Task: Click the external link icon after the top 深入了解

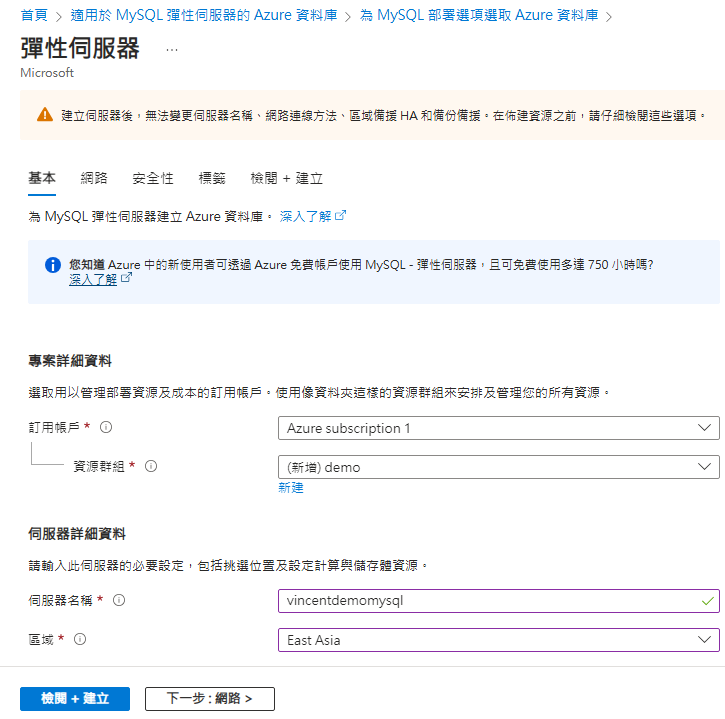Action: pyautogui.click(x=340, y=215)
